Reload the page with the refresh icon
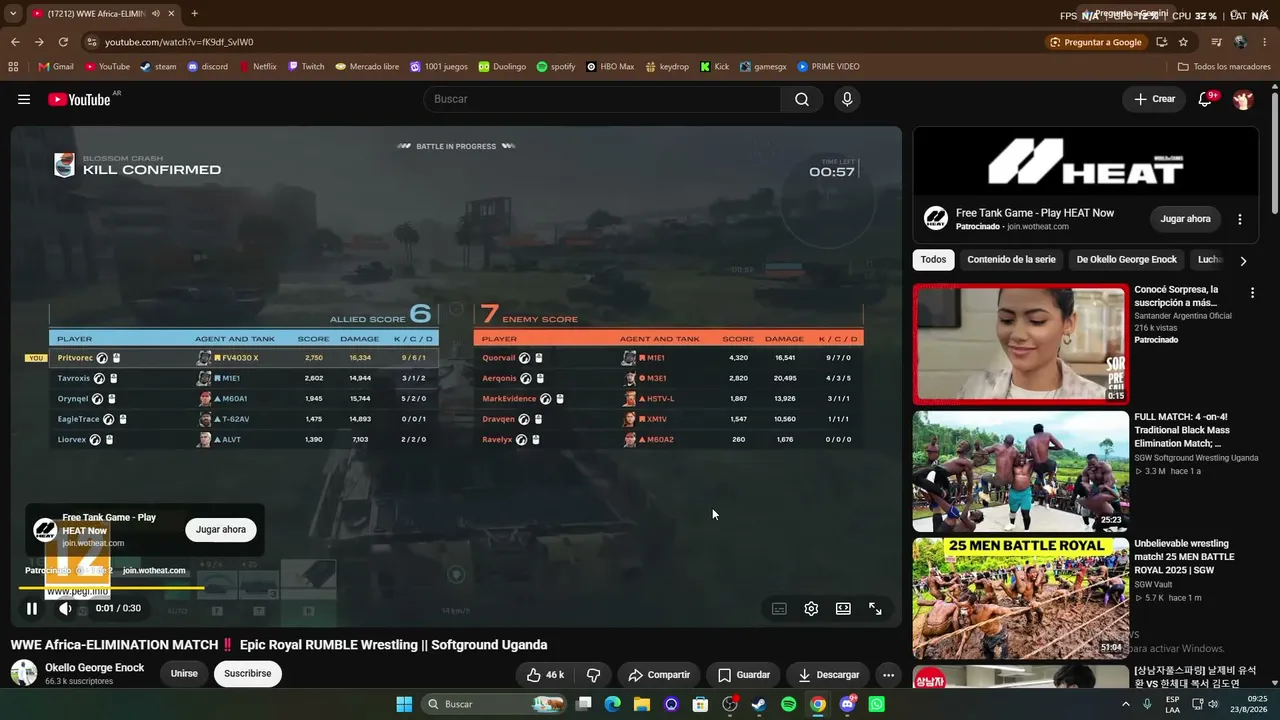Viewport: 1280px width, 720px height. (x=63, y=42)
